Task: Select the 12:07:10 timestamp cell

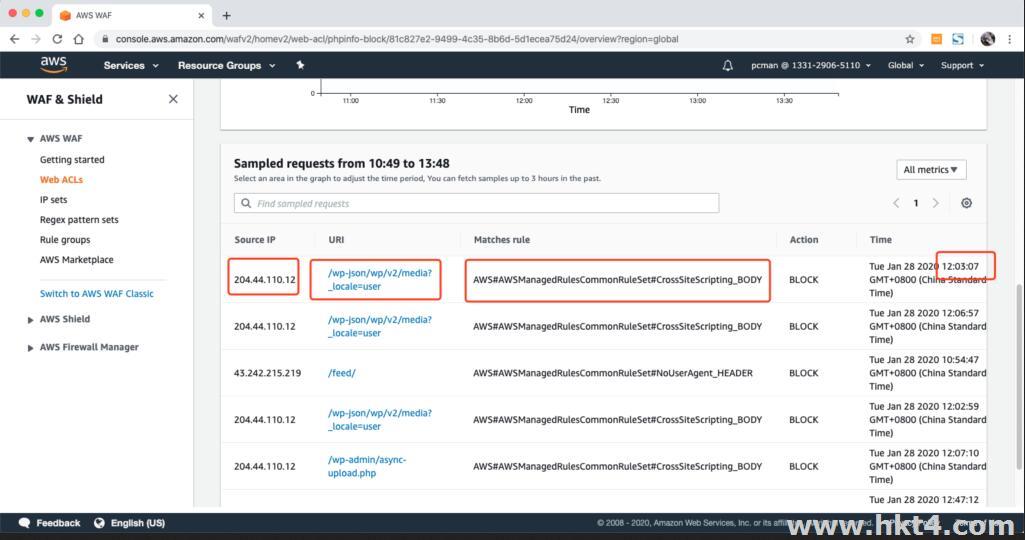Action: [x=928, y=466]
